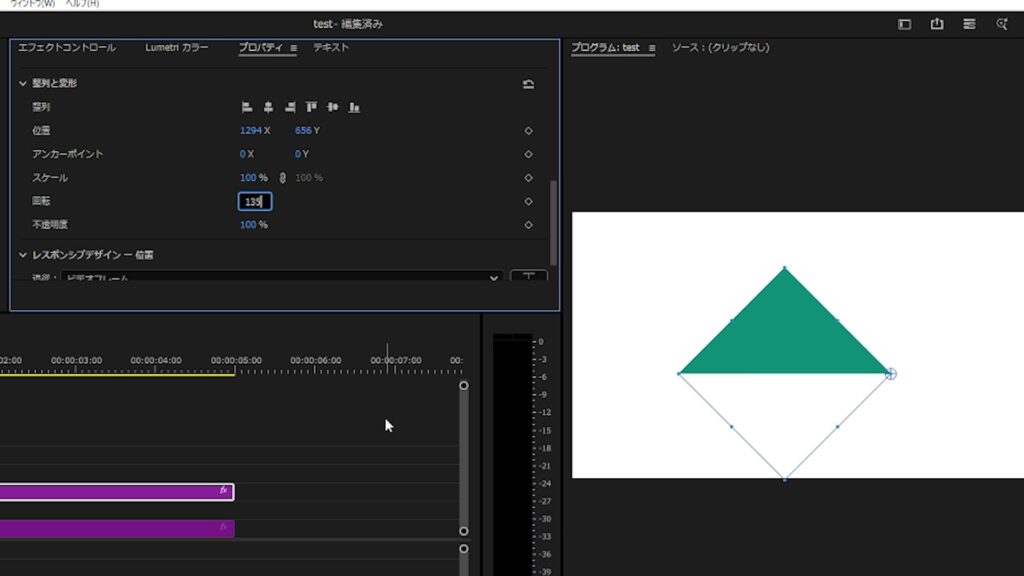Click the export share icon in header
This screenshot has height=576, width=1024.
click(937, 24)
